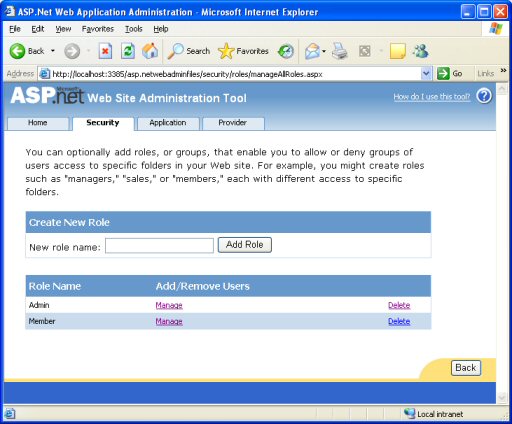Open the Edit menu
The image size is (512, 424).
(x=38, y=29)
